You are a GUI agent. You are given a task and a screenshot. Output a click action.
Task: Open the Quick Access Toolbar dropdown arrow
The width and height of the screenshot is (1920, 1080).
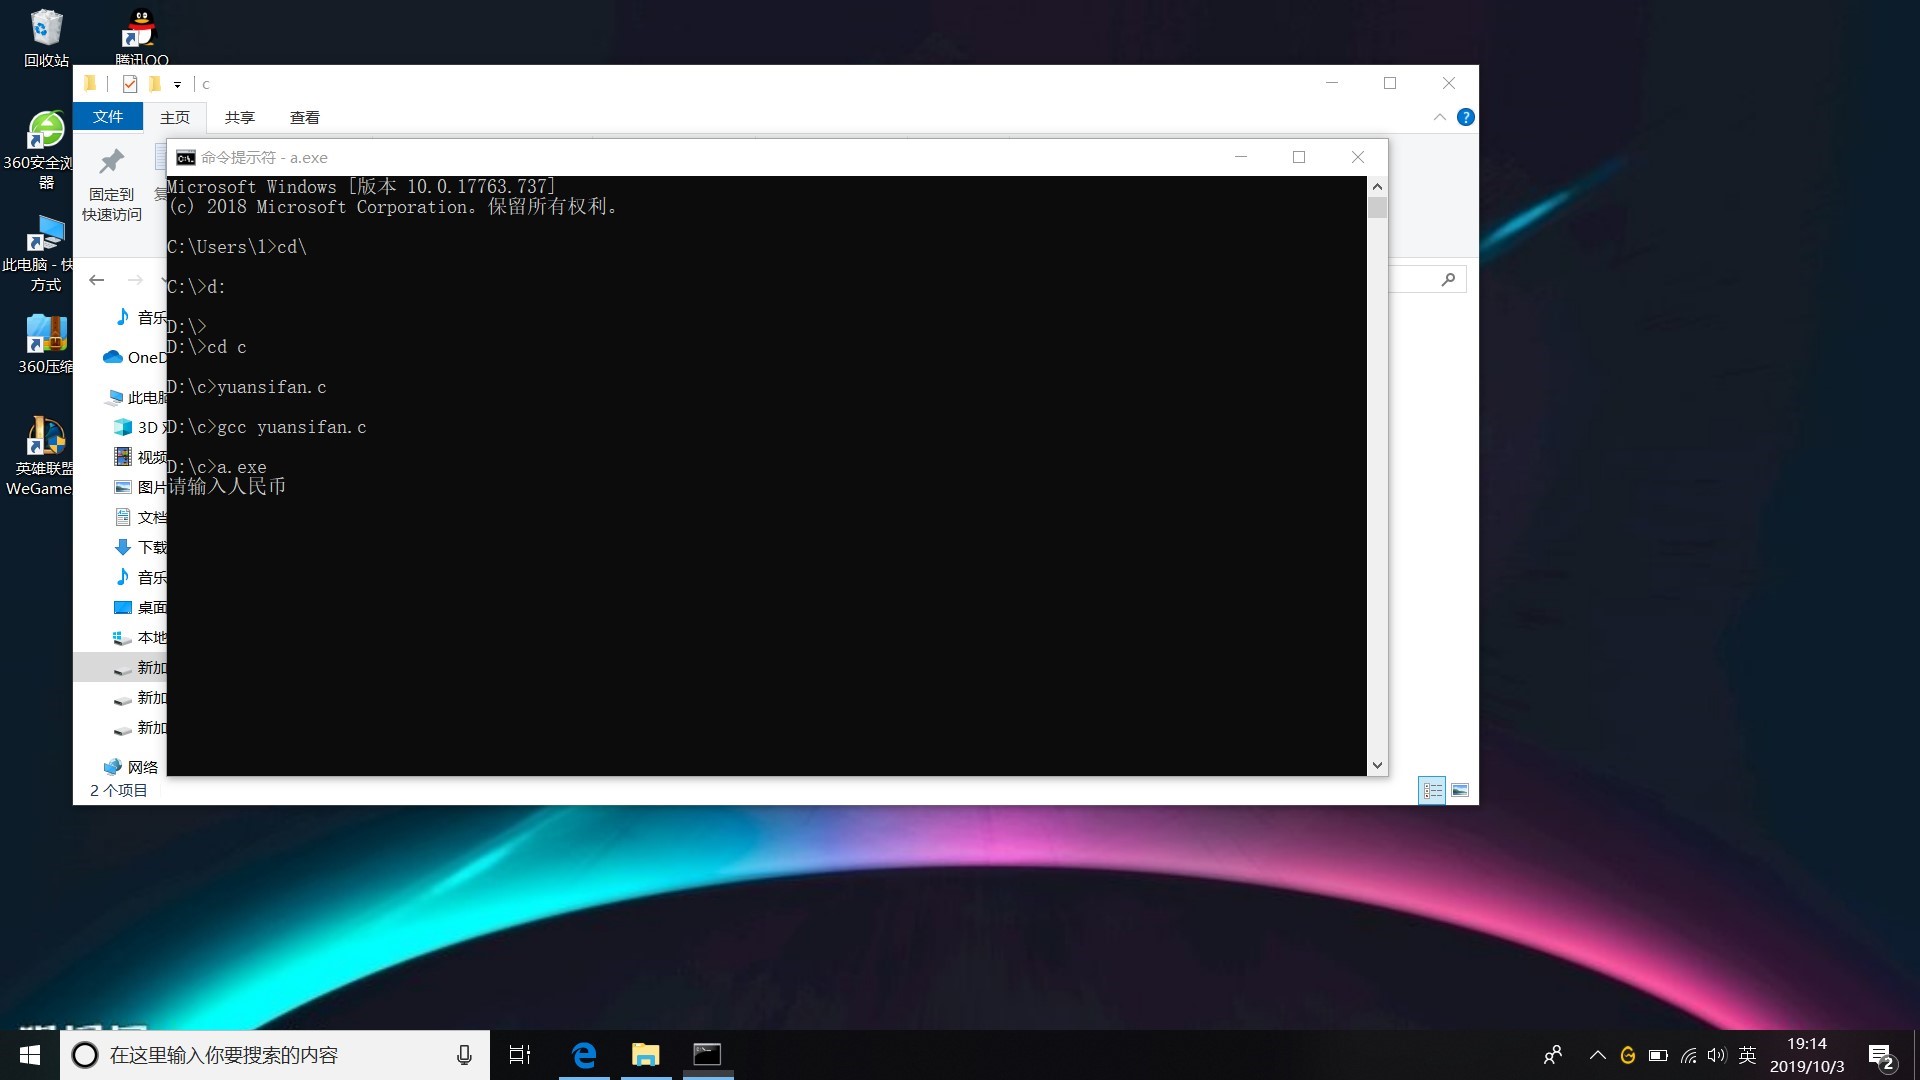coord(177,85)
